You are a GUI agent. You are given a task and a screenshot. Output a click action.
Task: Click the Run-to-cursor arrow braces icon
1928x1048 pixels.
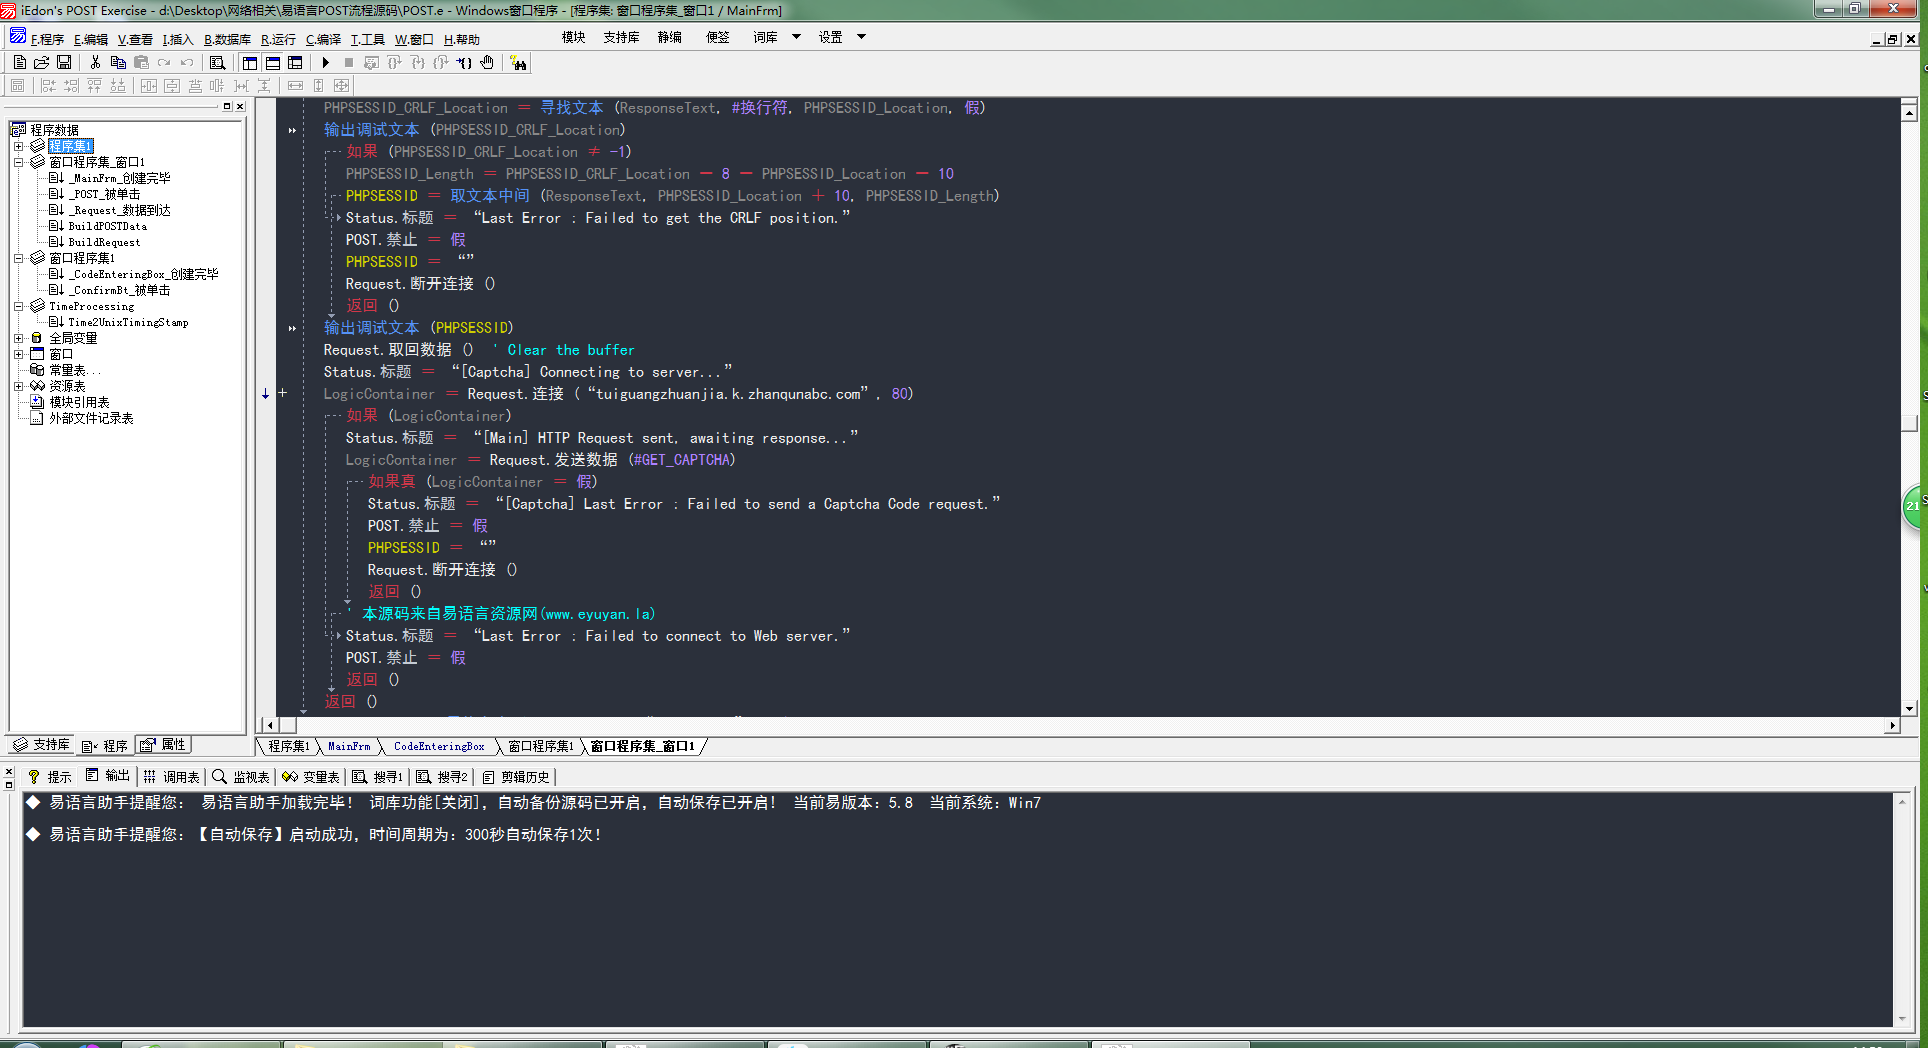(464, 62)
